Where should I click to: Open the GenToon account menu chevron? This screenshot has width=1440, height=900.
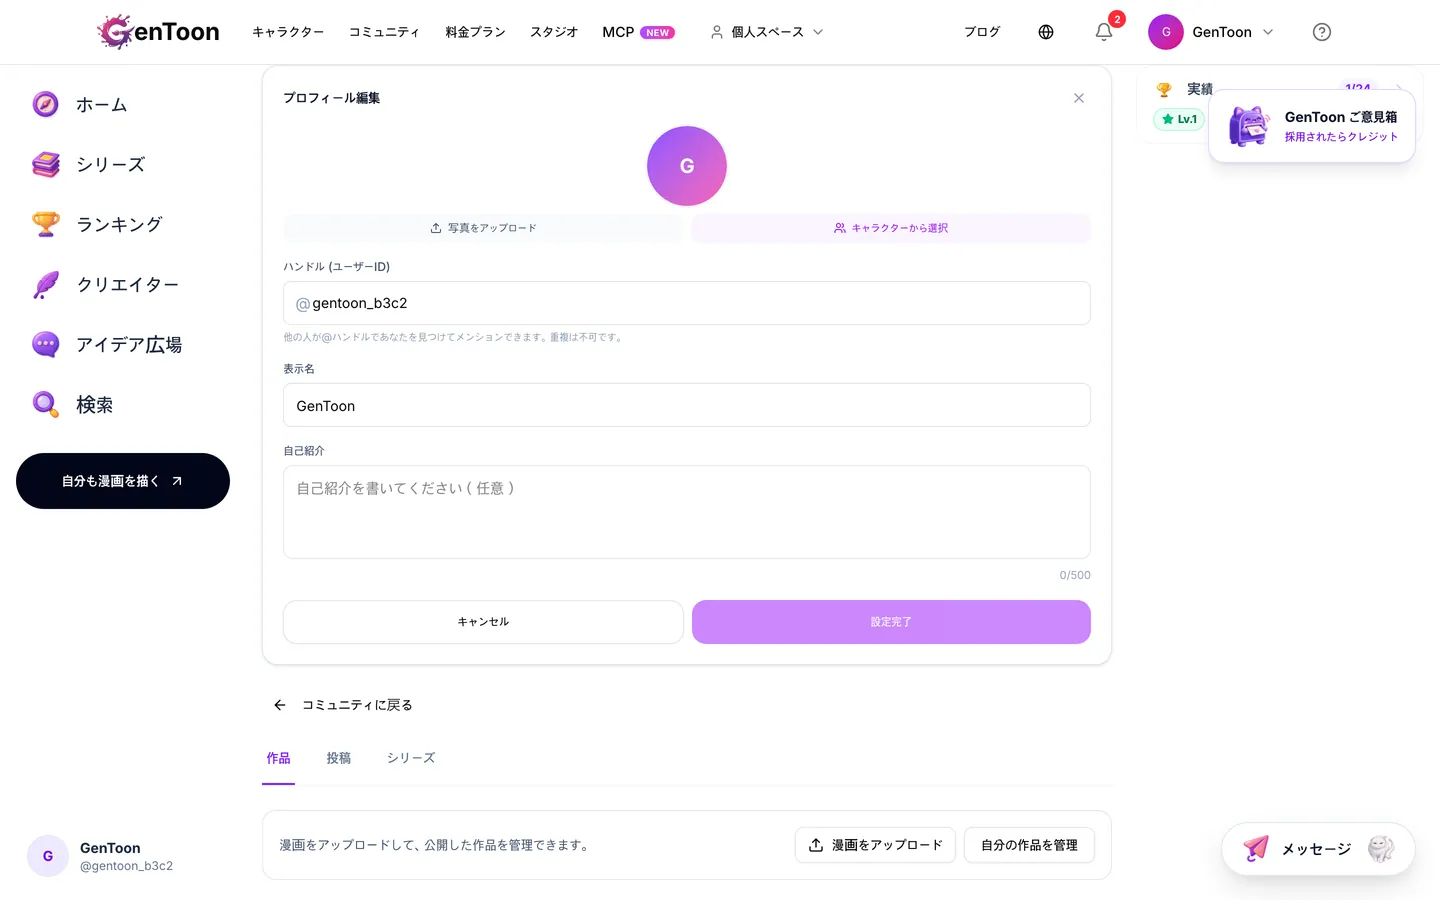coord(1268,32)
